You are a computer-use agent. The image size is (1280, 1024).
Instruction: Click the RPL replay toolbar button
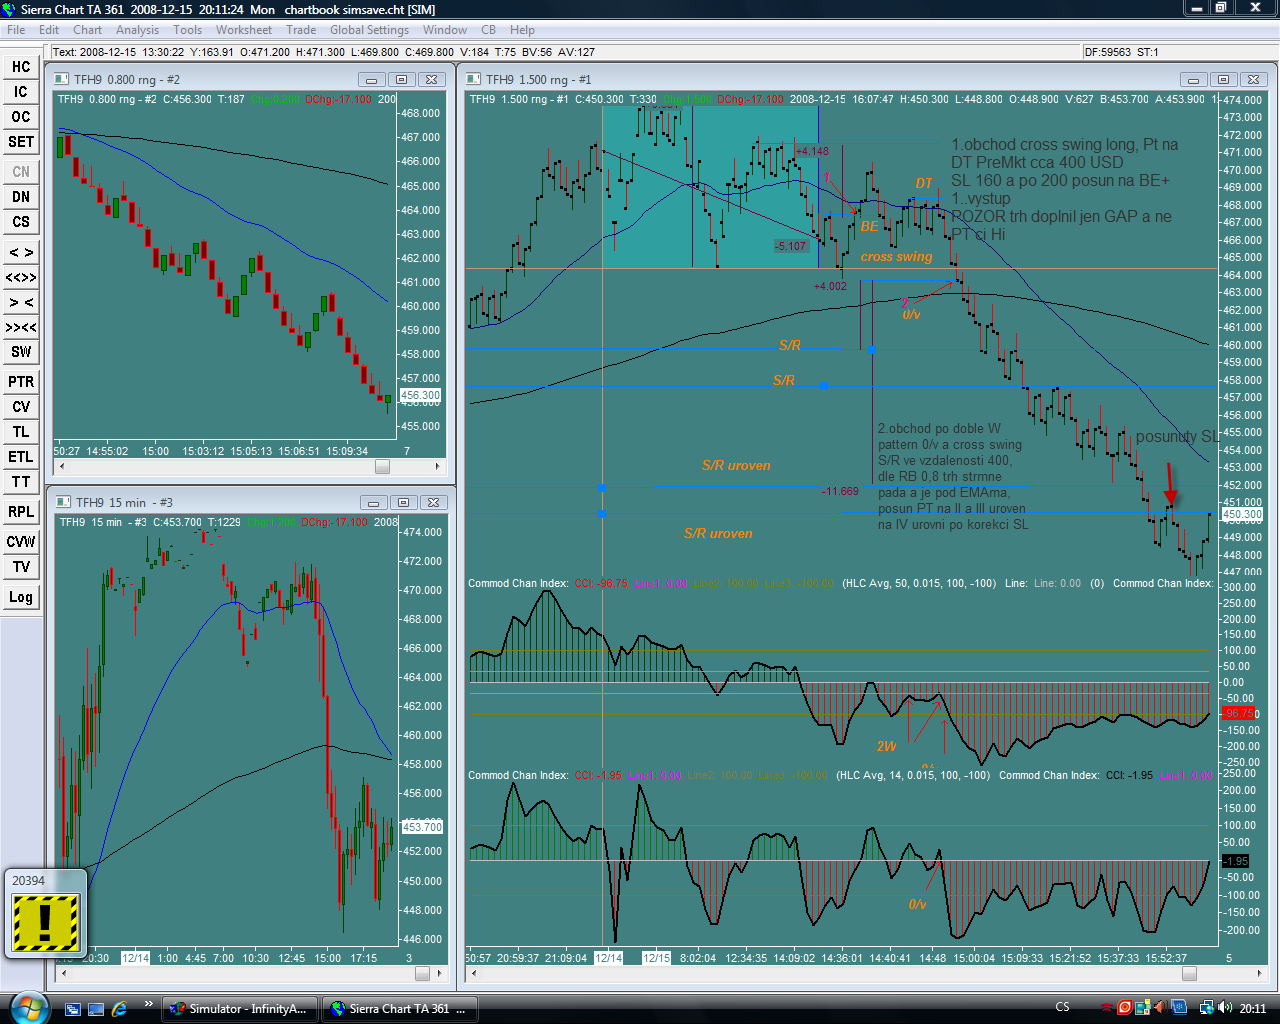pyautogui.click(x=21, y=512)
